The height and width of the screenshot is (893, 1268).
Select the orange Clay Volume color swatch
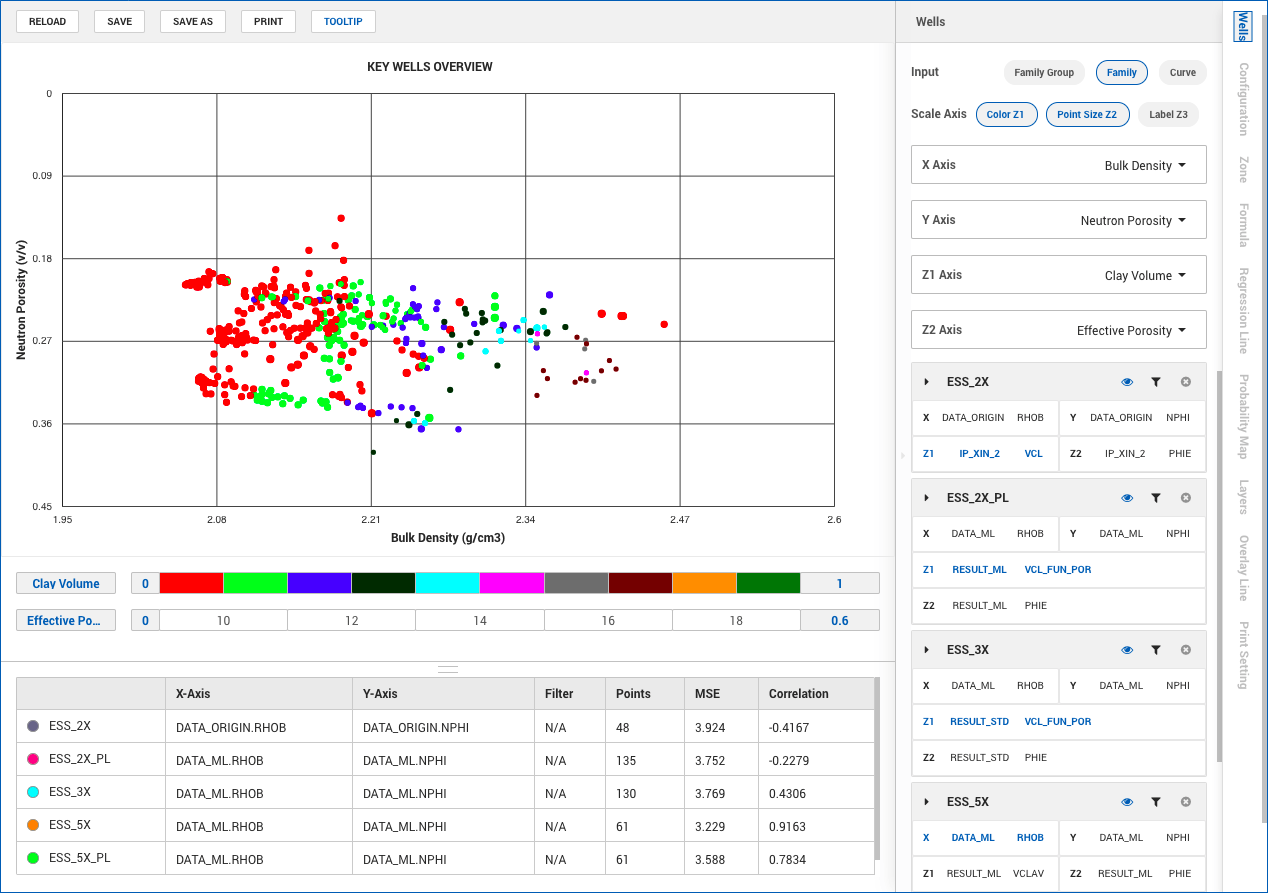705,583
